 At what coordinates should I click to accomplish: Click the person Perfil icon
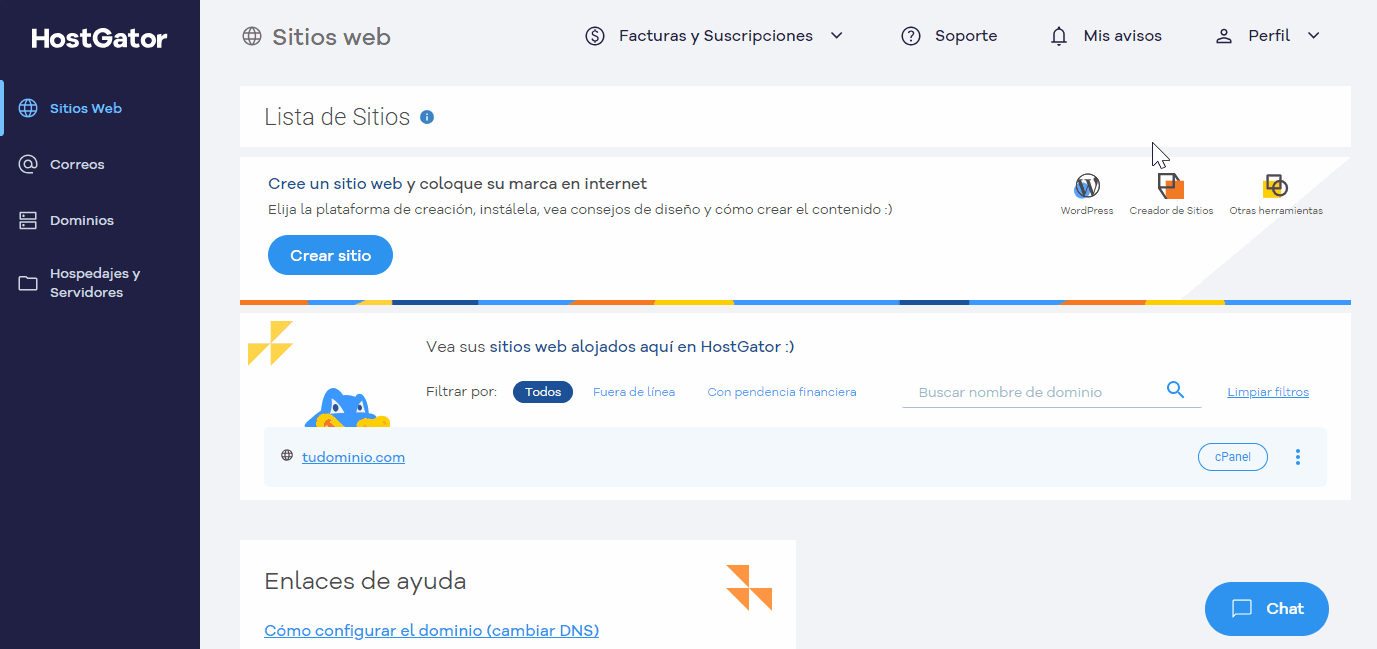click(1223, 36)
